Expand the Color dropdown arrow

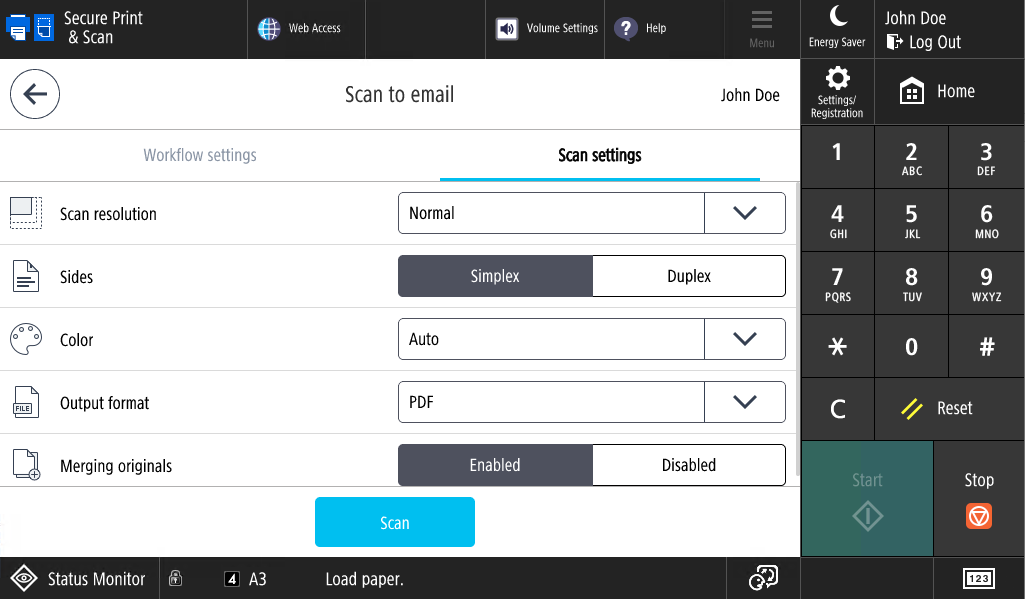745,339
